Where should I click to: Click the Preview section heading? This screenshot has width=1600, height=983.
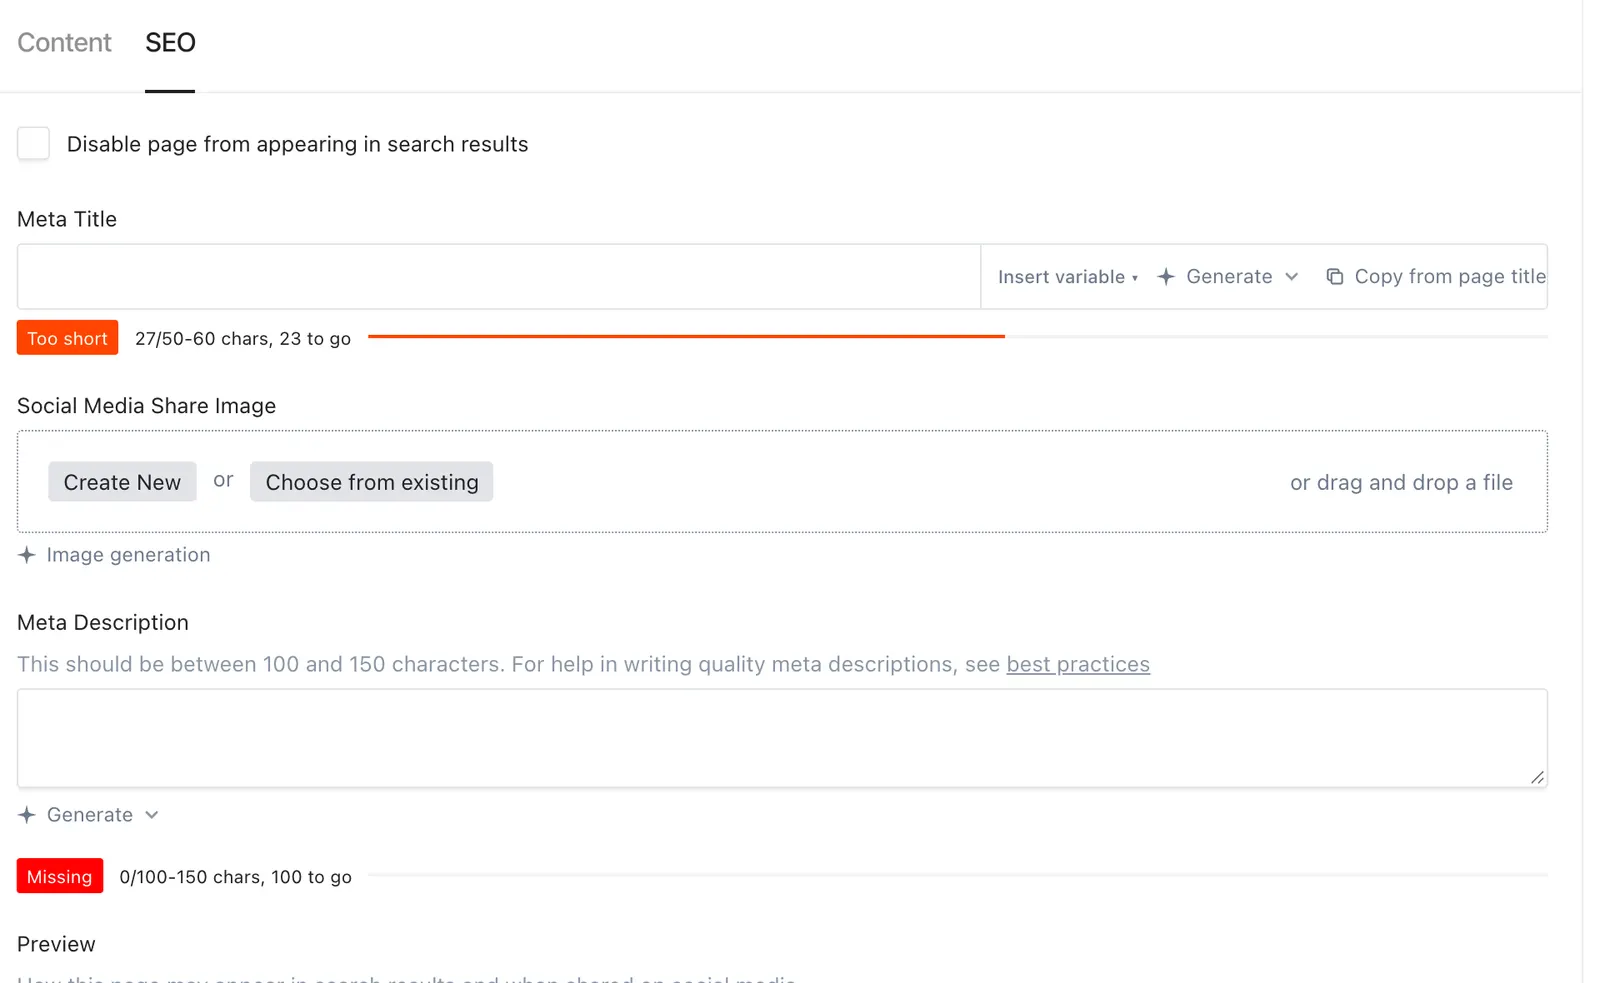[x=56, y=944]
